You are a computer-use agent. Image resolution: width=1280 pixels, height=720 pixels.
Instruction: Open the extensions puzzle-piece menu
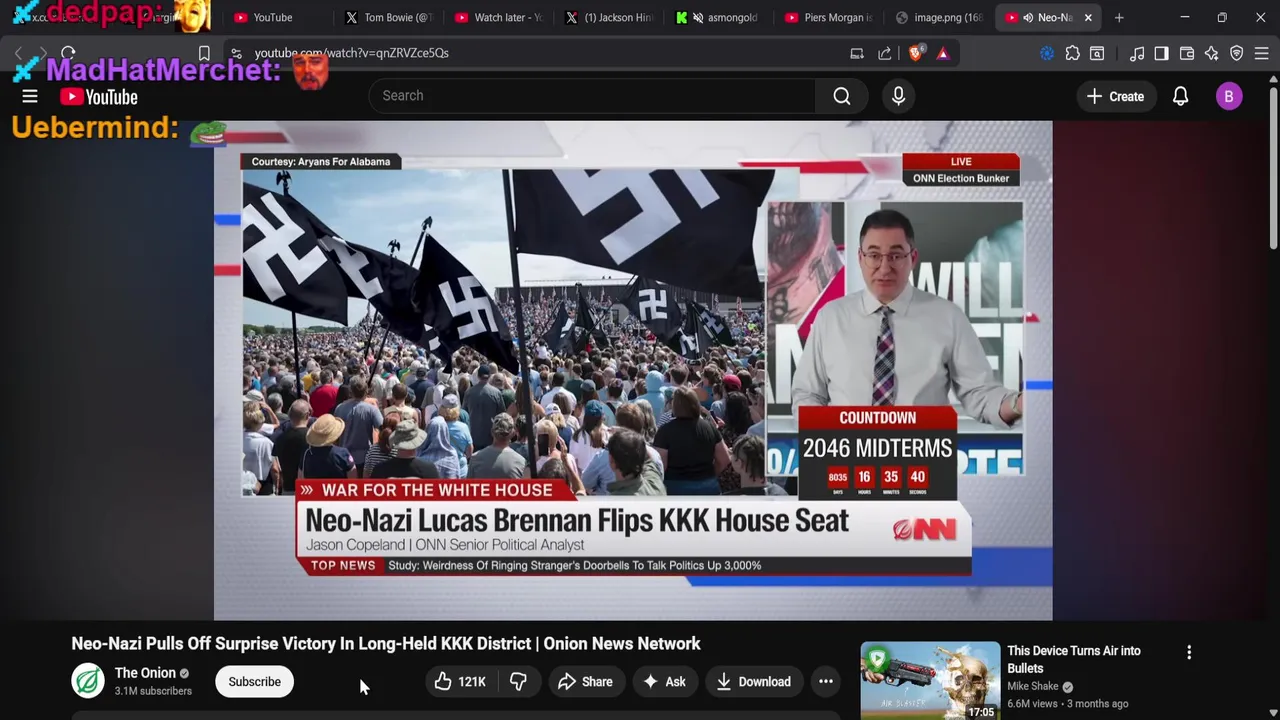[x=1073, y=53]
